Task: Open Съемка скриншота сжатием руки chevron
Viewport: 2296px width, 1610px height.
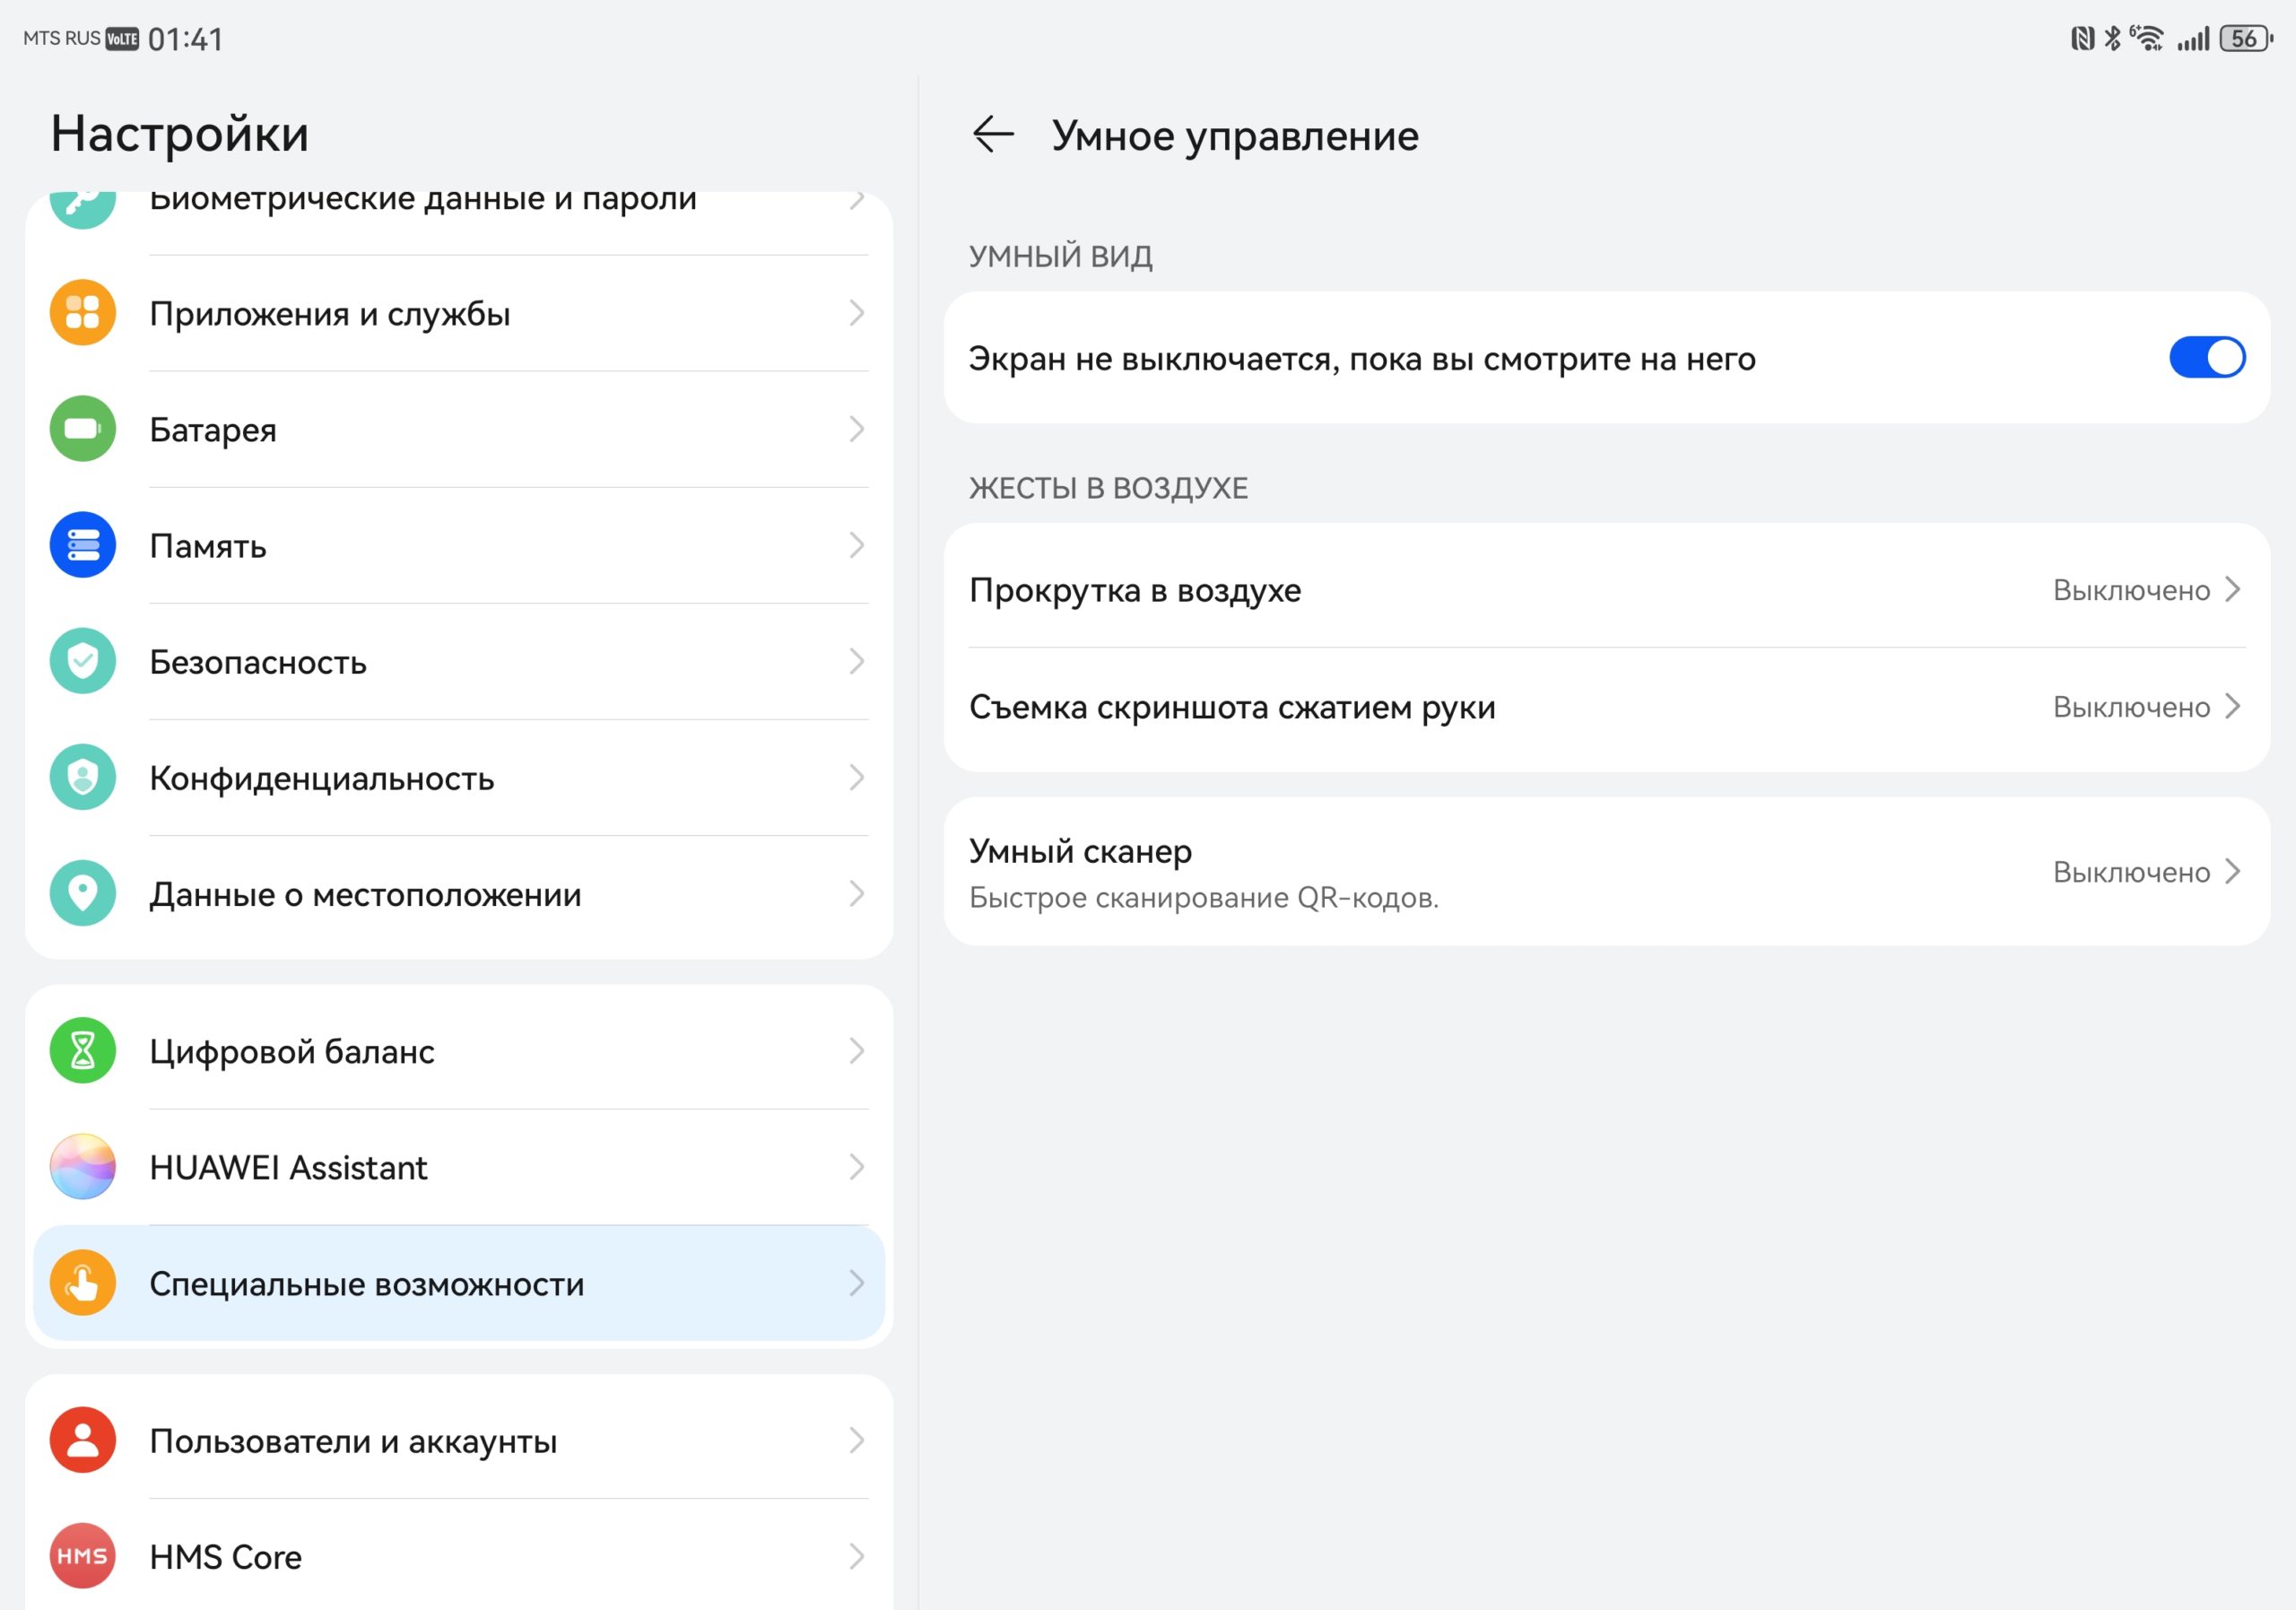Action: 2232,707
